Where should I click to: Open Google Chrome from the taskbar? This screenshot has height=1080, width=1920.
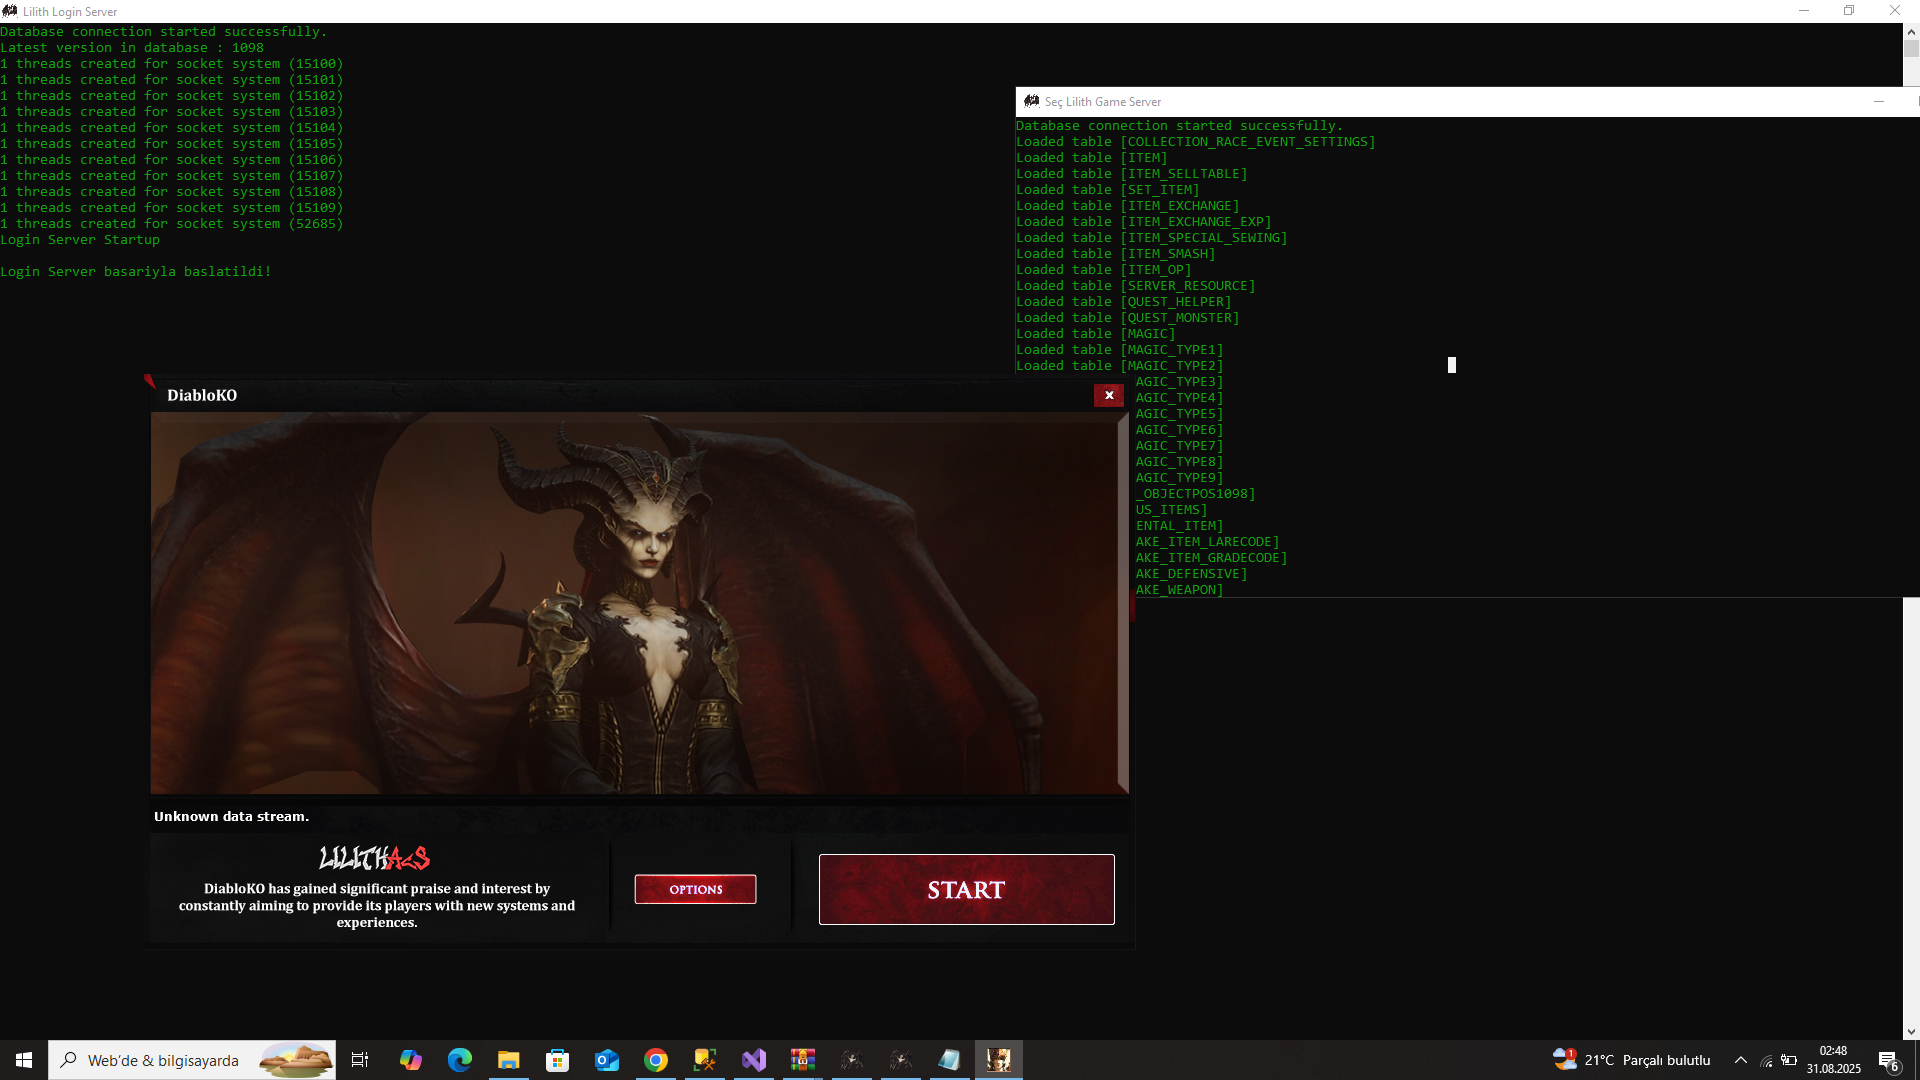(656, 1060)
